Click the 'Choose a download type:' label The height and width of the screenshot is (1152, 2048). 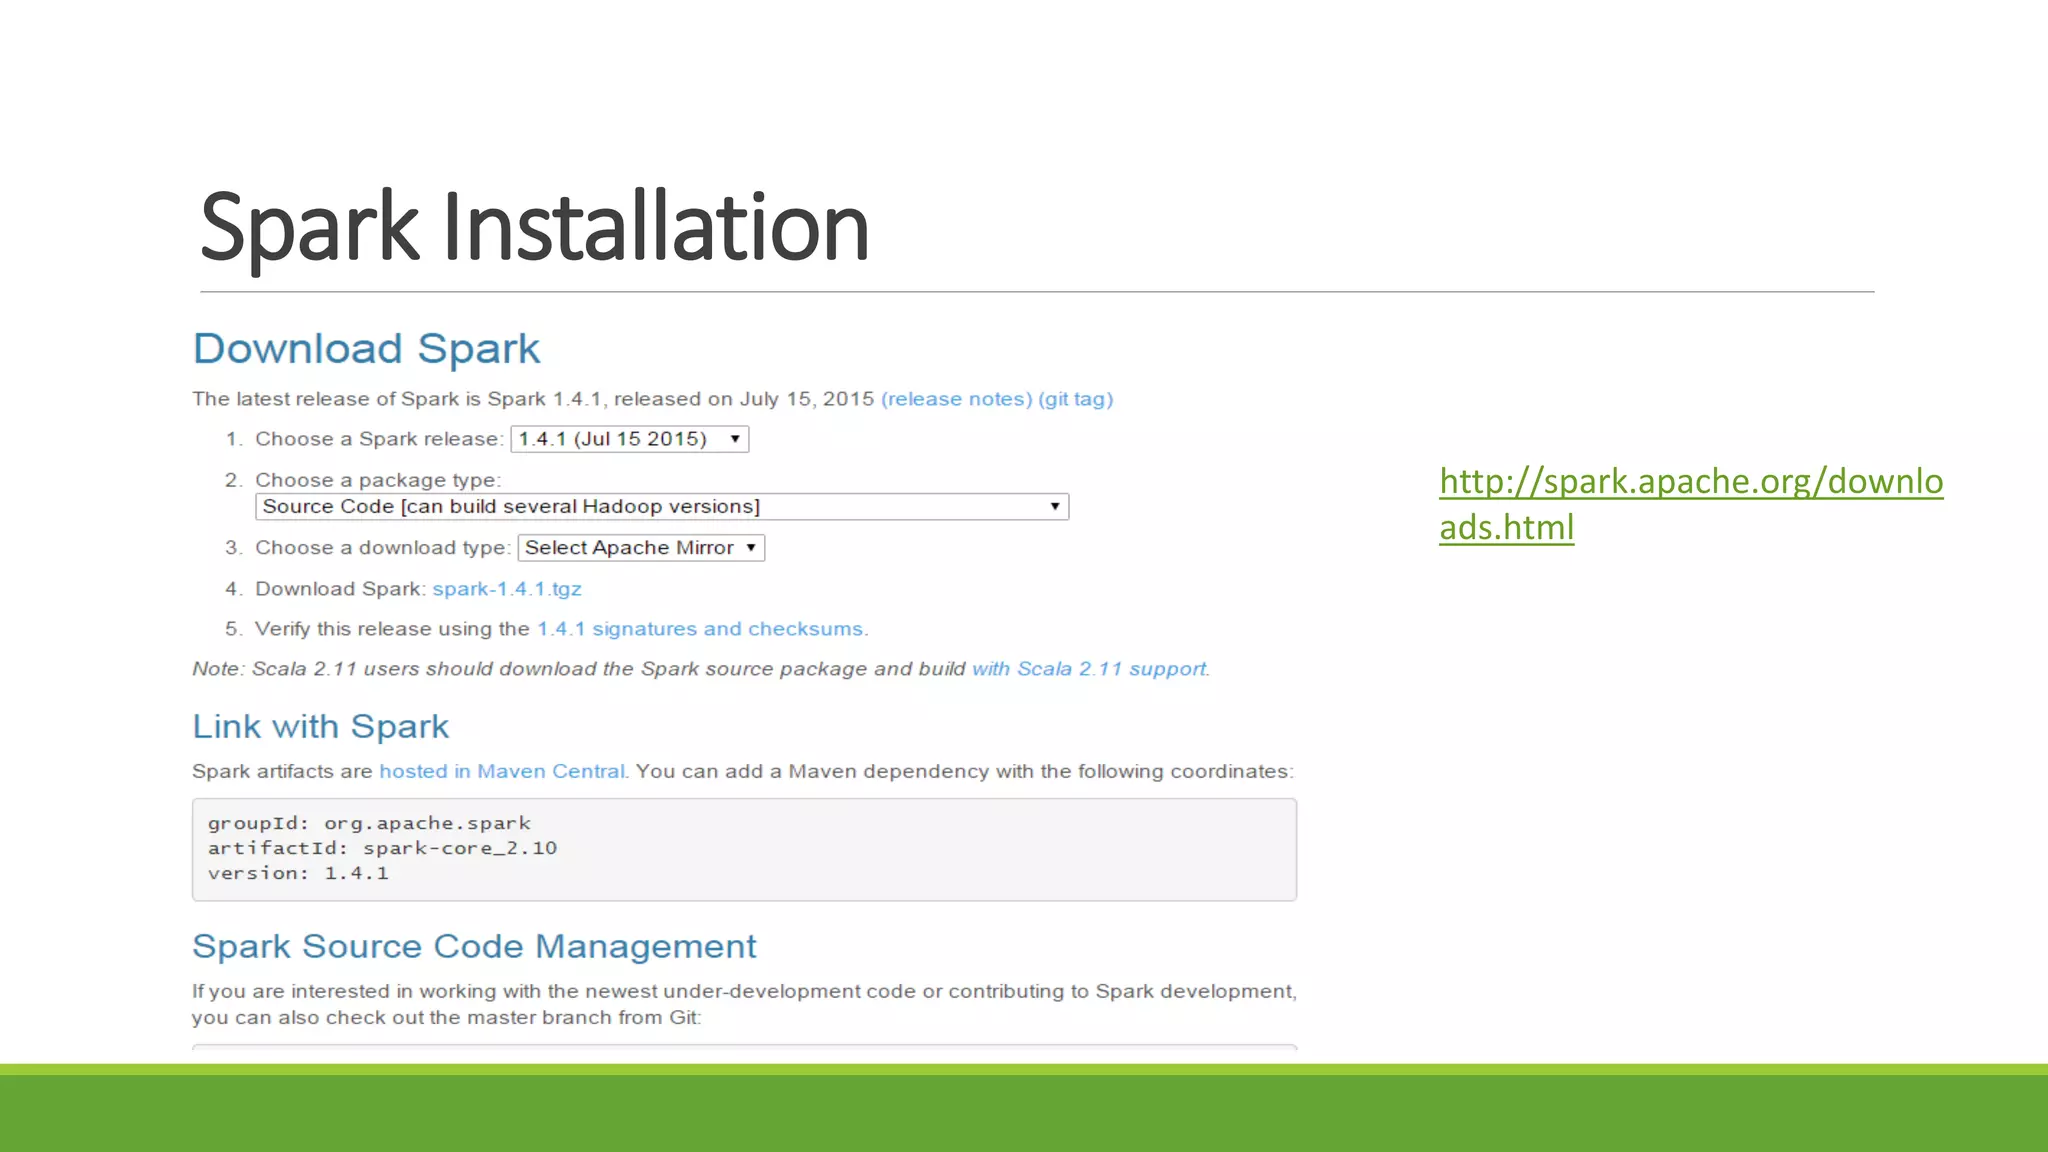point(383,548)
